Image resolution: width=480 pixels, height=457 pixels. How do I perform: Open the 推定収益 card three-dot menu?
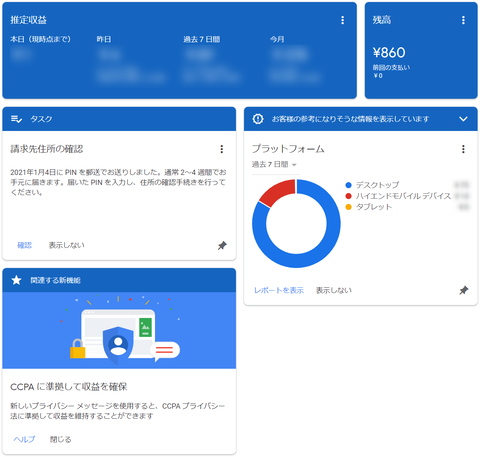tap(342, 20)
